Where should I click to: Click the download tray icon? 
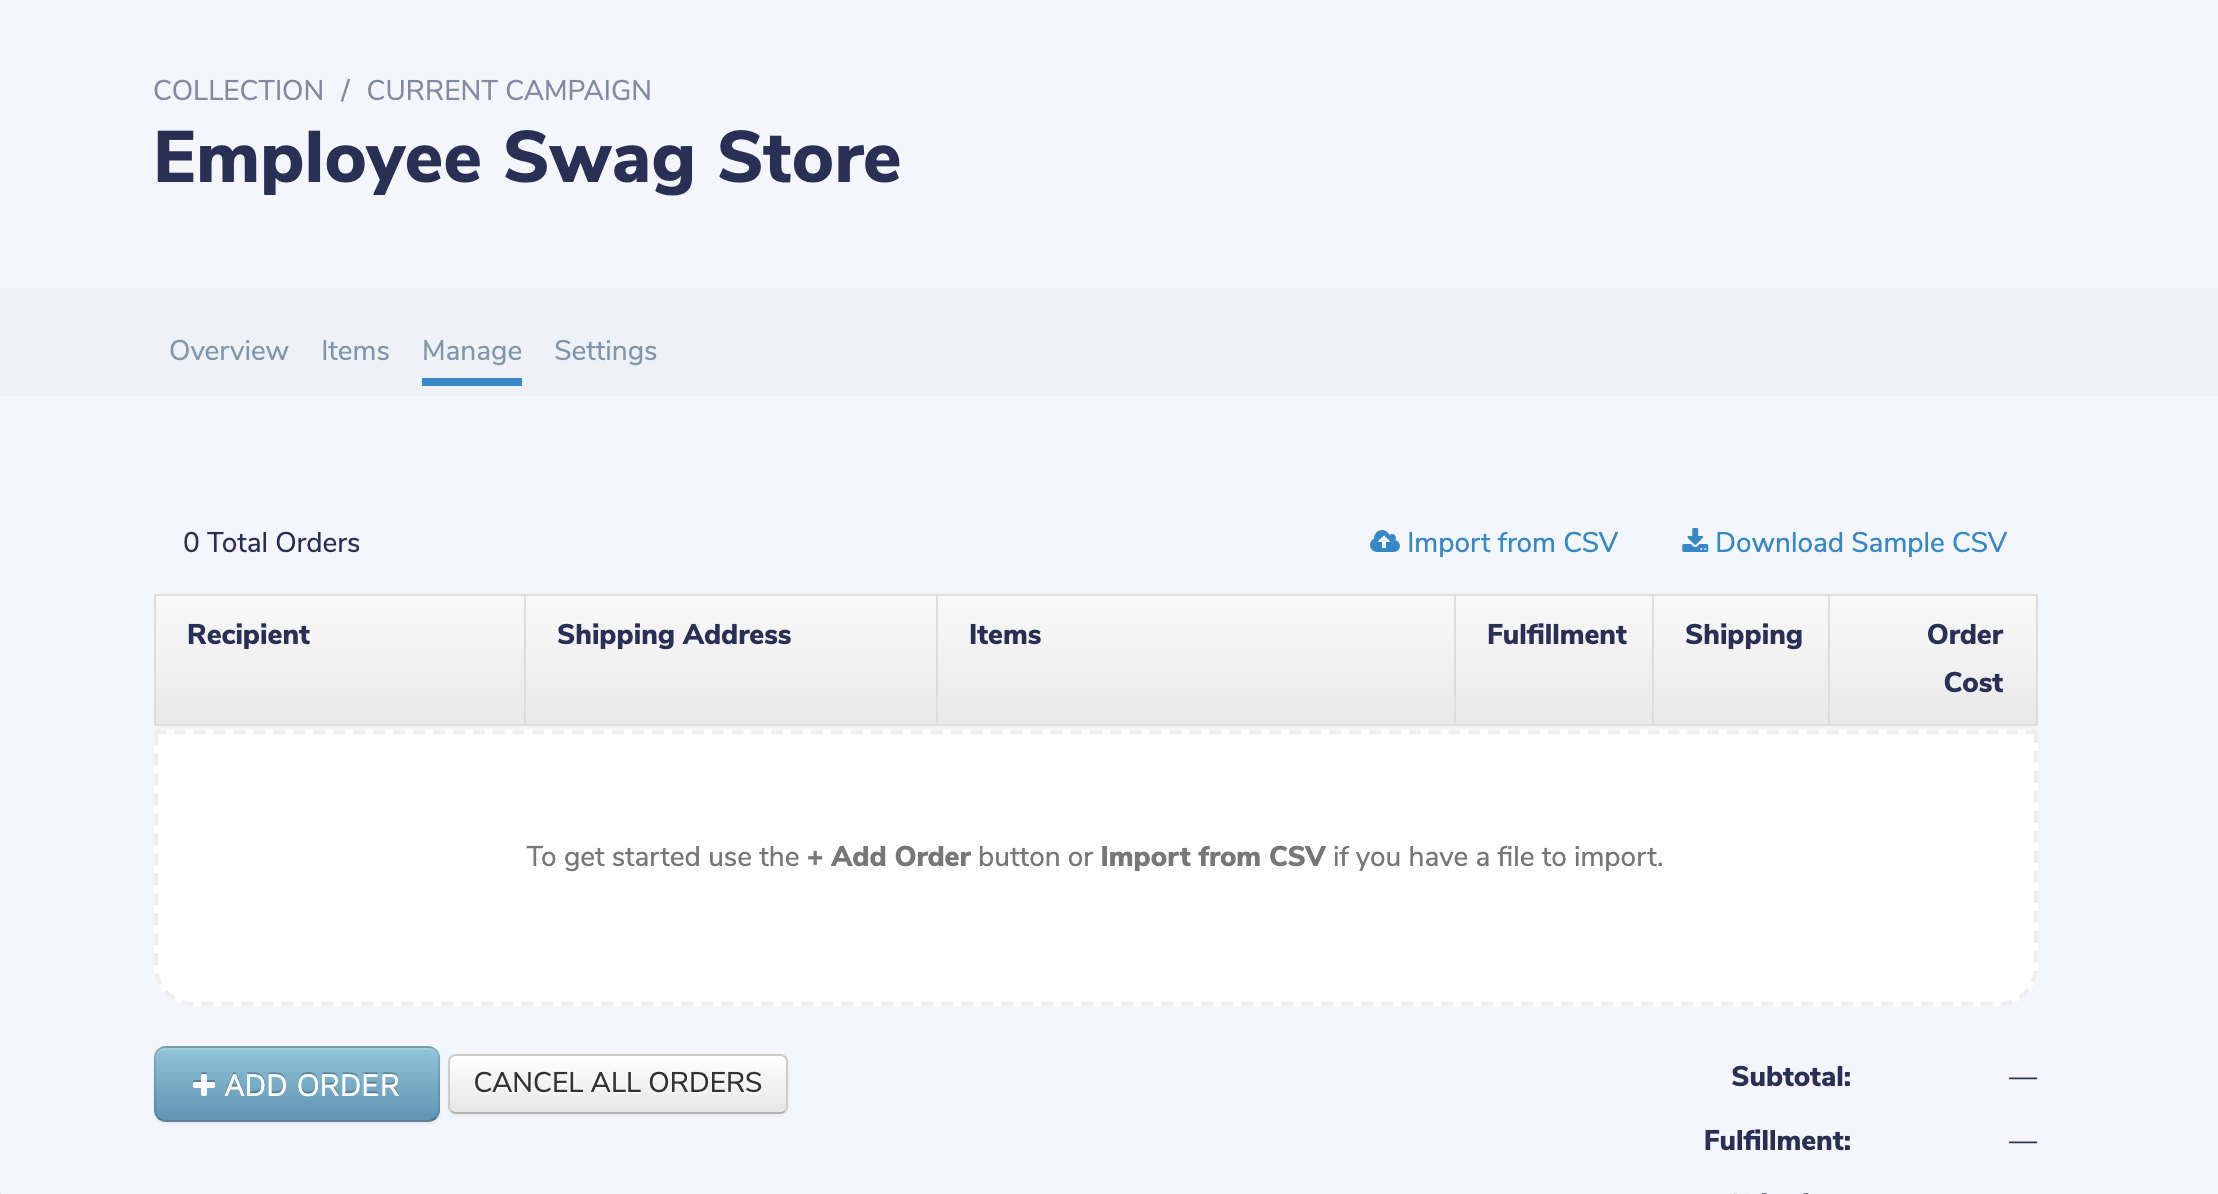point(1694,541)
